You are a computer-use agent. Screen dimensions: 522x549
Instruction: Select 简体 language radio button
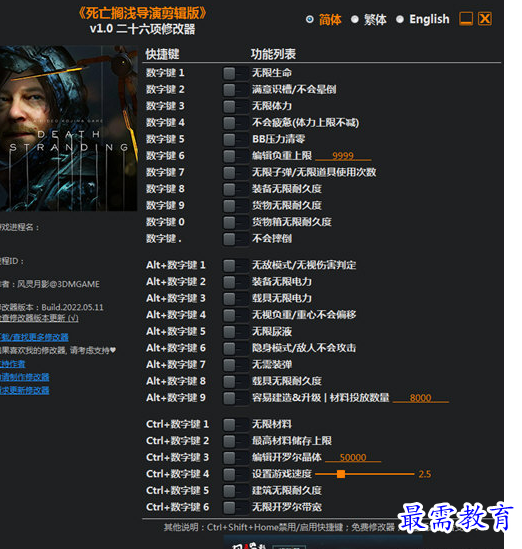point(309,19)
